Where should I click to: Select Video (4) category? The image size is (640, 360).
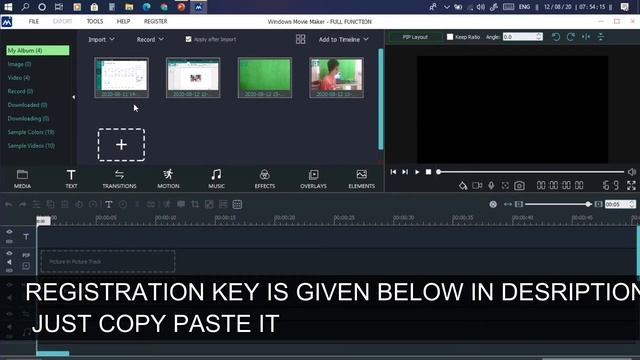click(19, 78)
